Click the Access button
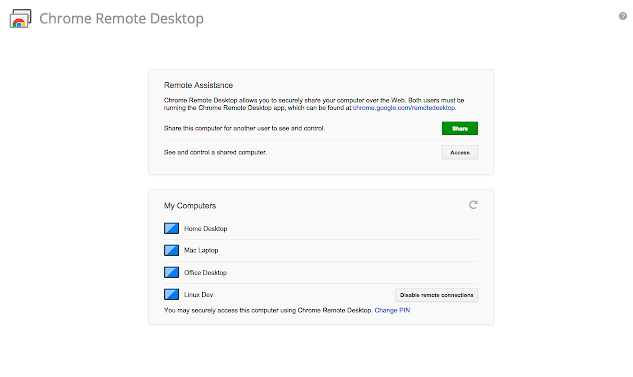 click(x=460, y=153)
